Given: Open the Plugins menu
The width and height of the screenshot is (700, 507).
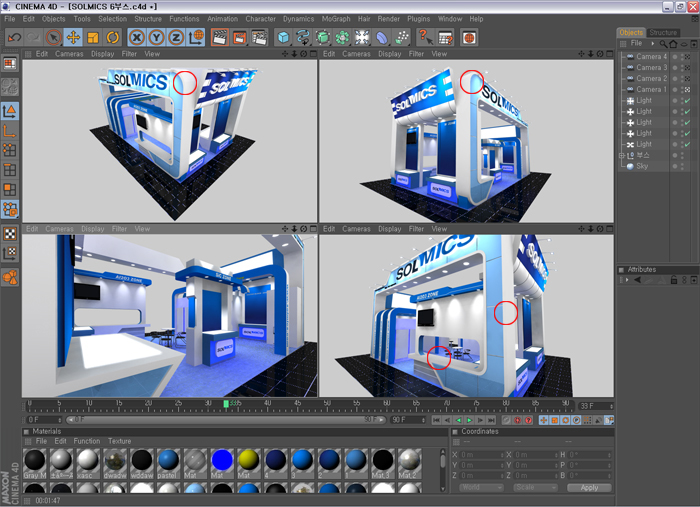Looking at the screenshot, I should click(x=418, y=19).
